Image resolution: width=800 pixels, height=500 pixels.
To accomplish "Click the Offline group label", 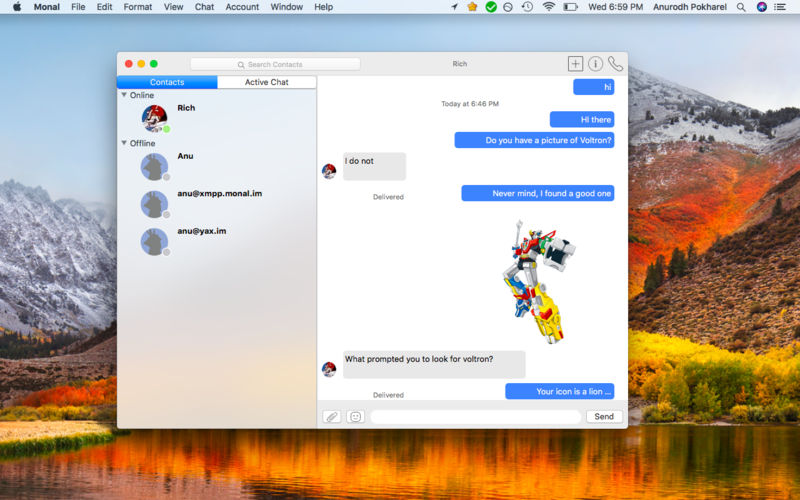I will pos(142,143).
